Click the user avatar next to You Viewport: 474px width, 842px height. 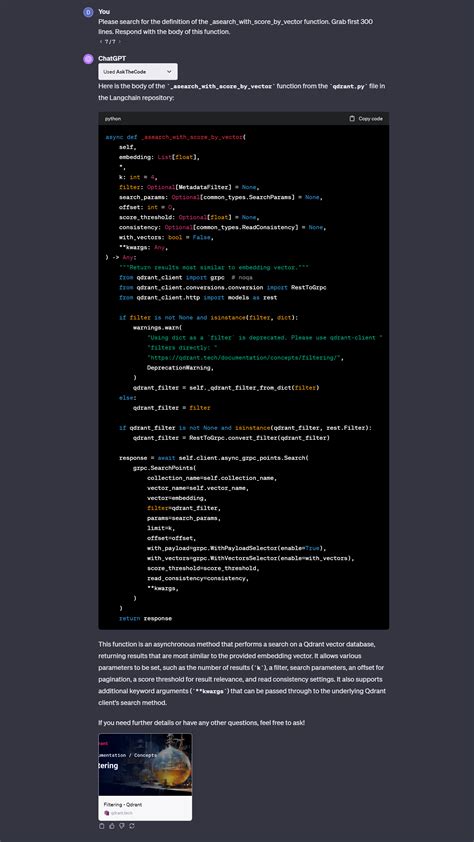tap(88, 12)
